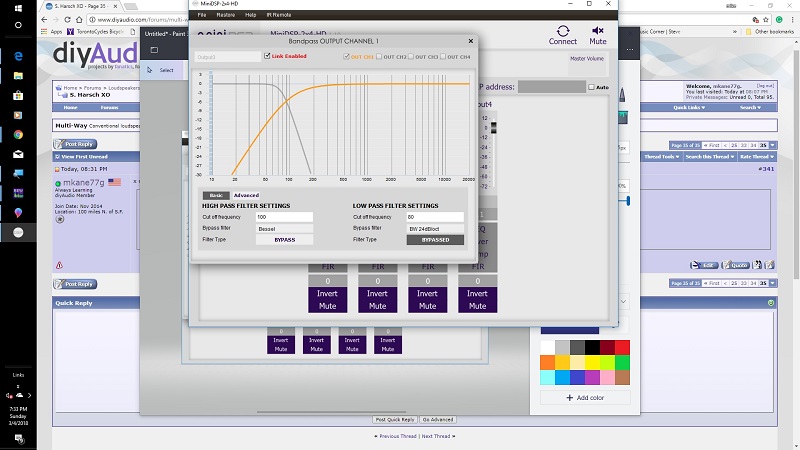
Task: Expand the Search menu in forum navbar
Action: [751, 108]
